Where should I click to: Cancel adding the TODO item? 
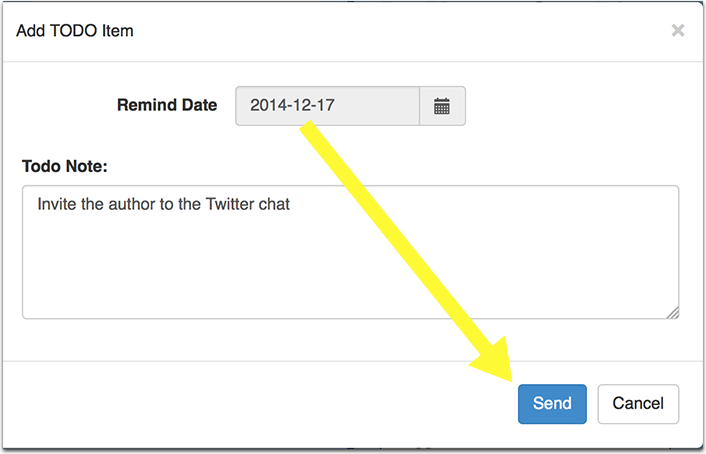pos(638,404)
